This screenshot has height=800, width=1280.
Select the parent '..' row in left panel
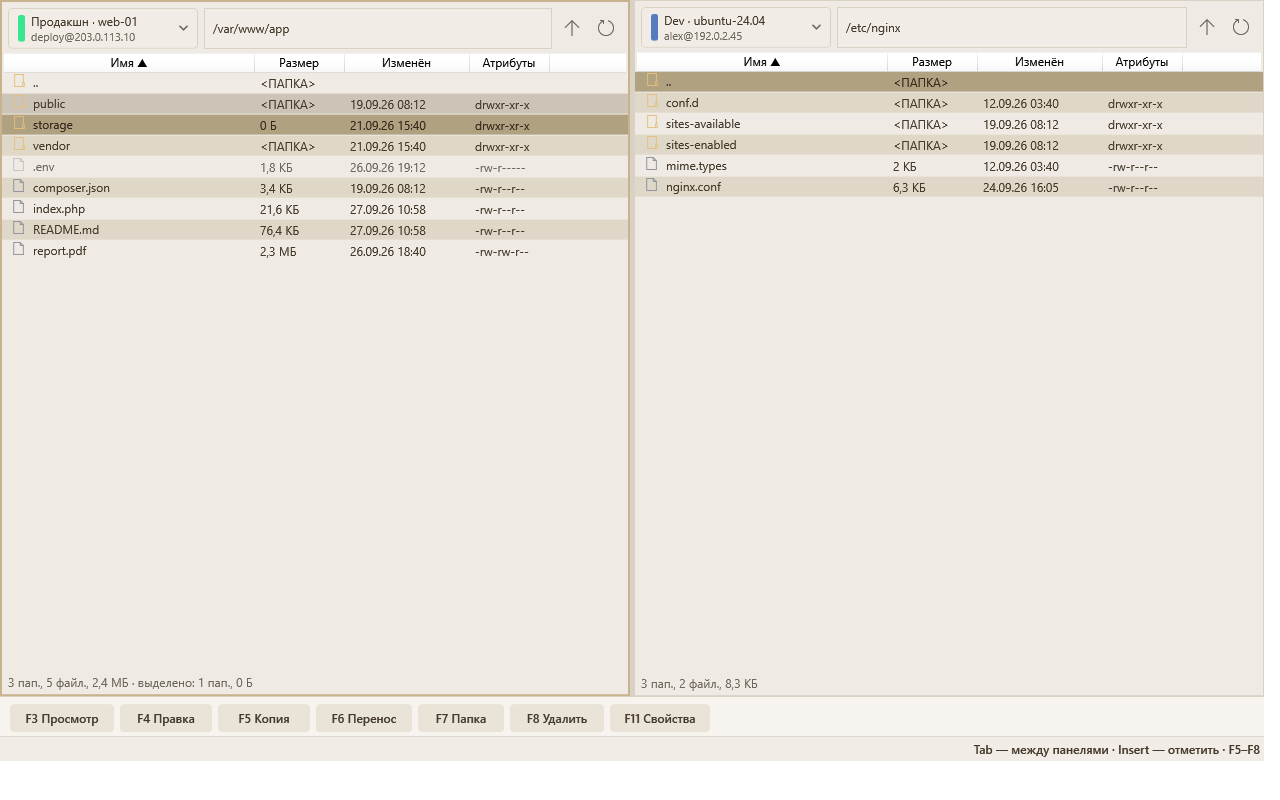[x=315, y=83]
